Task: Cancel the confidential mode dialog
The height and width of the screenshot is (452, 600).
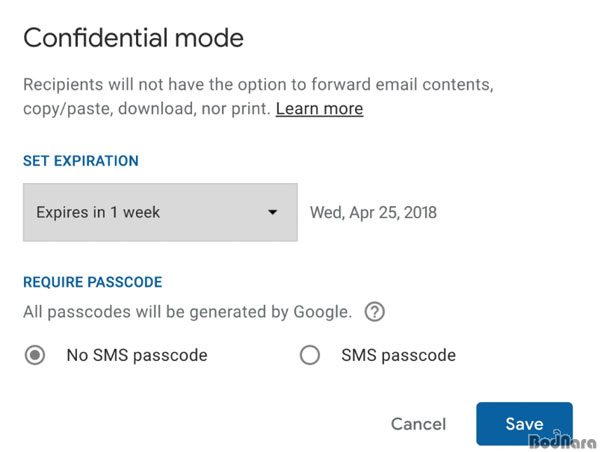Action: pos(418,424)
